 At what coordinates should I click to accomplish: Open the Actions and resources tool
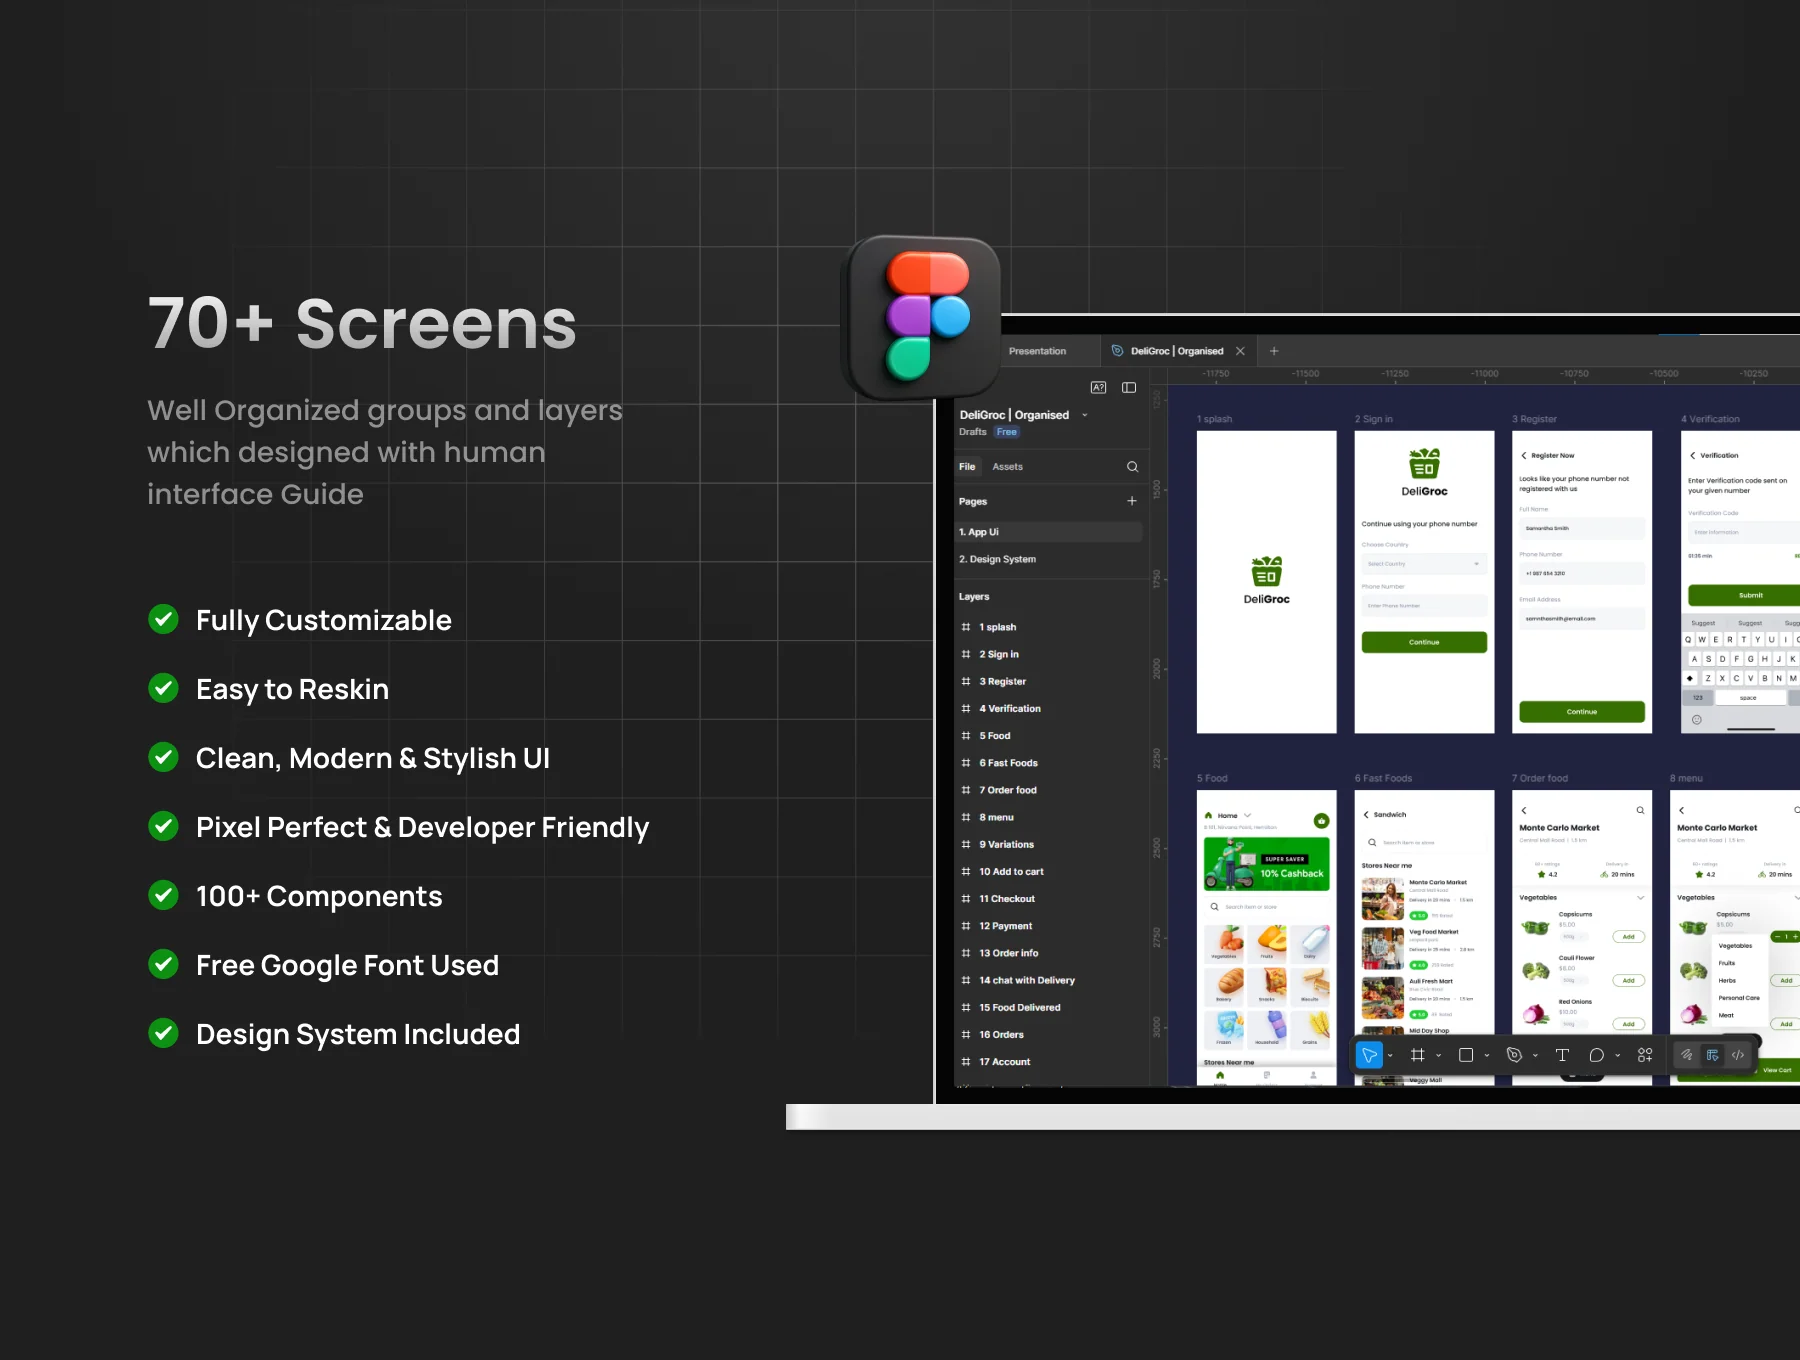pyautogui.click(x=1645, y=1055)
